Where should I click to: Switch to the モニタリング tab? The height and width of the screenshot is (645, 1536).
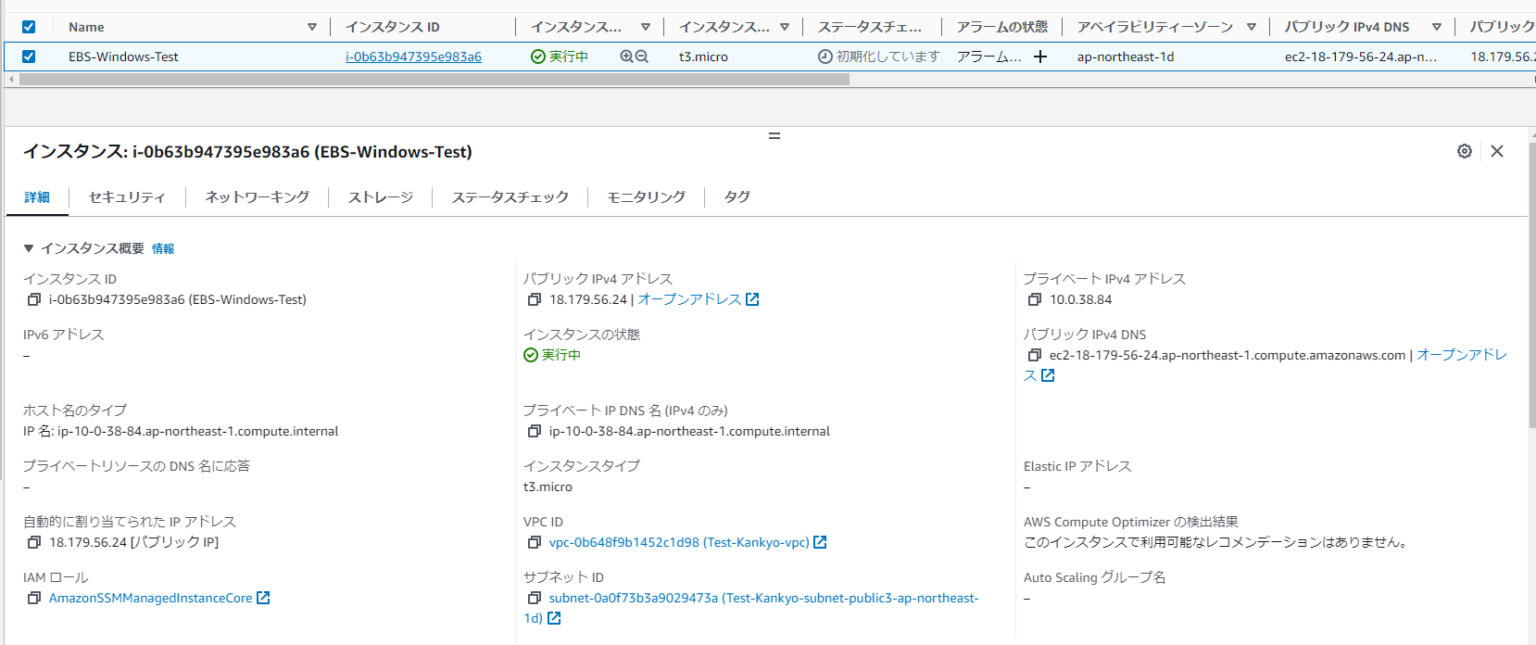[646, 197]
